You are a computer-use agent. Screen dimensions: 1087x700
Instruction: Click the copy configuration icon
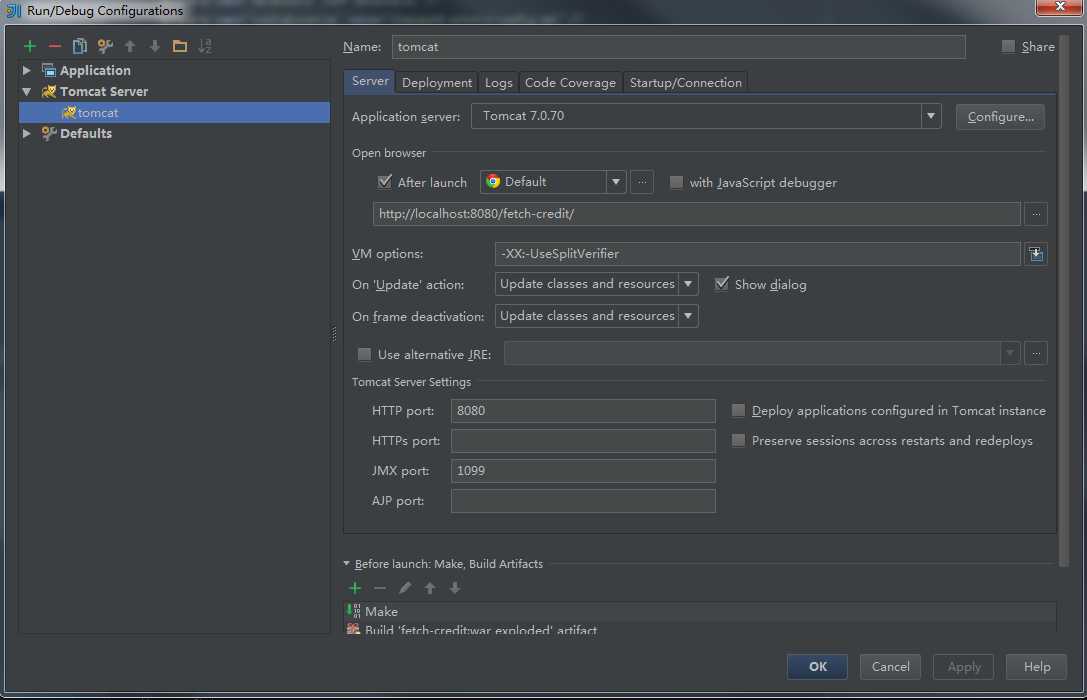pos(80,46)
